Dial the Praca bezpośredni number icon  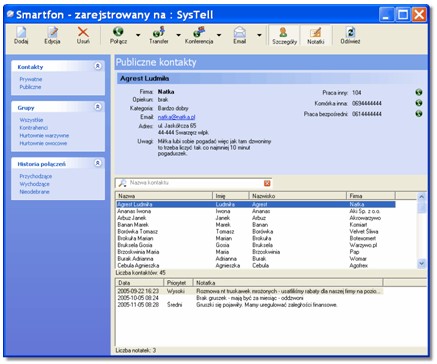(x=419, y=114)
